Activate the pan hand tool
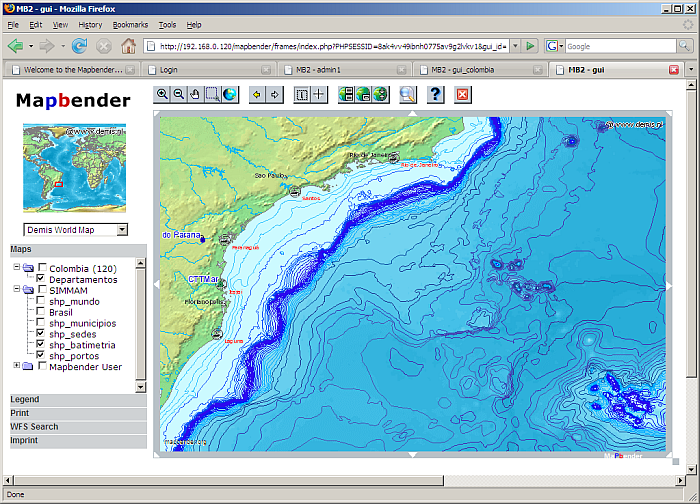Image resolution: width=700 pixels, height=504 pixels. tap(195, 94)
